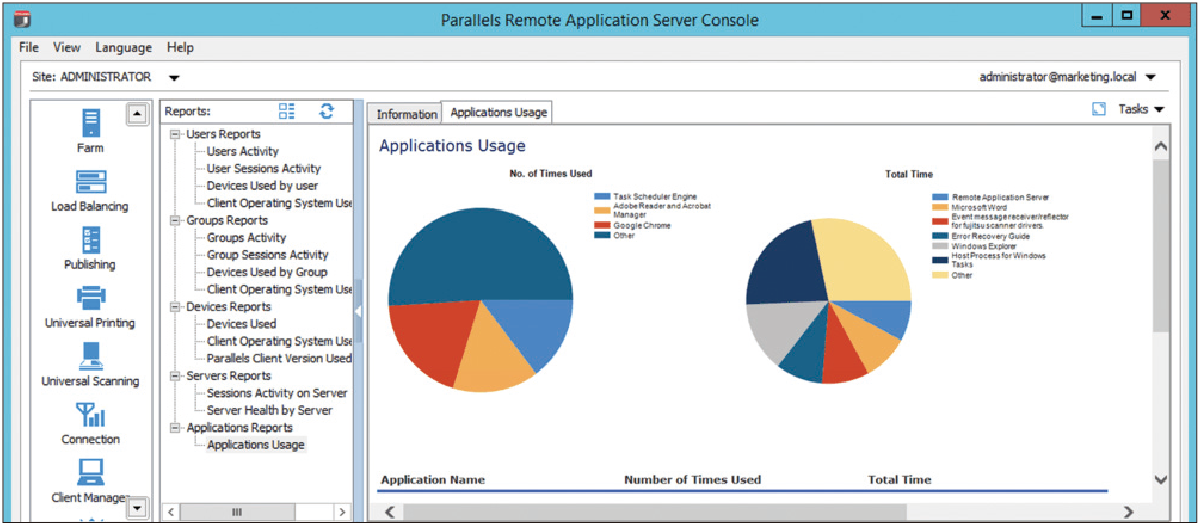Click the Application Name column header
The image size is (1201, 526).
pos(432,480)
